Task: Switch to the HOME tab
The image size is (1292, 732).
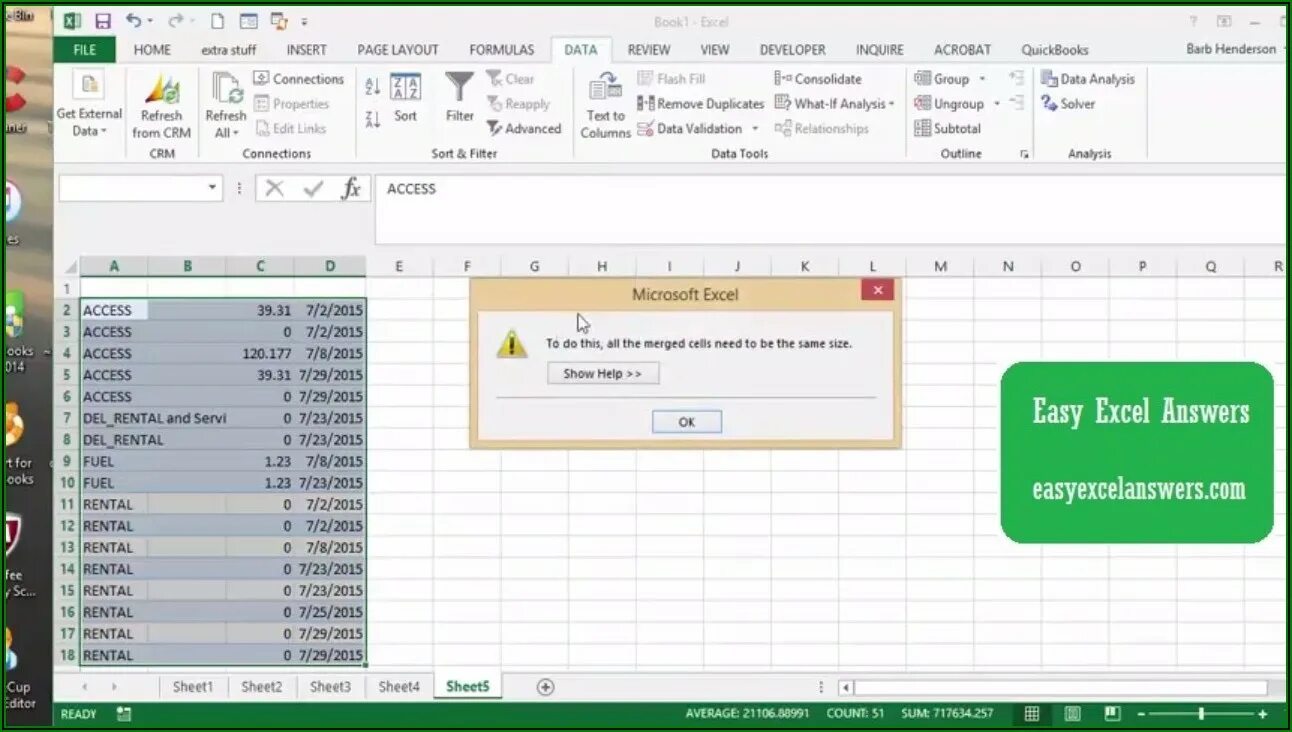Action: [152, 50]
